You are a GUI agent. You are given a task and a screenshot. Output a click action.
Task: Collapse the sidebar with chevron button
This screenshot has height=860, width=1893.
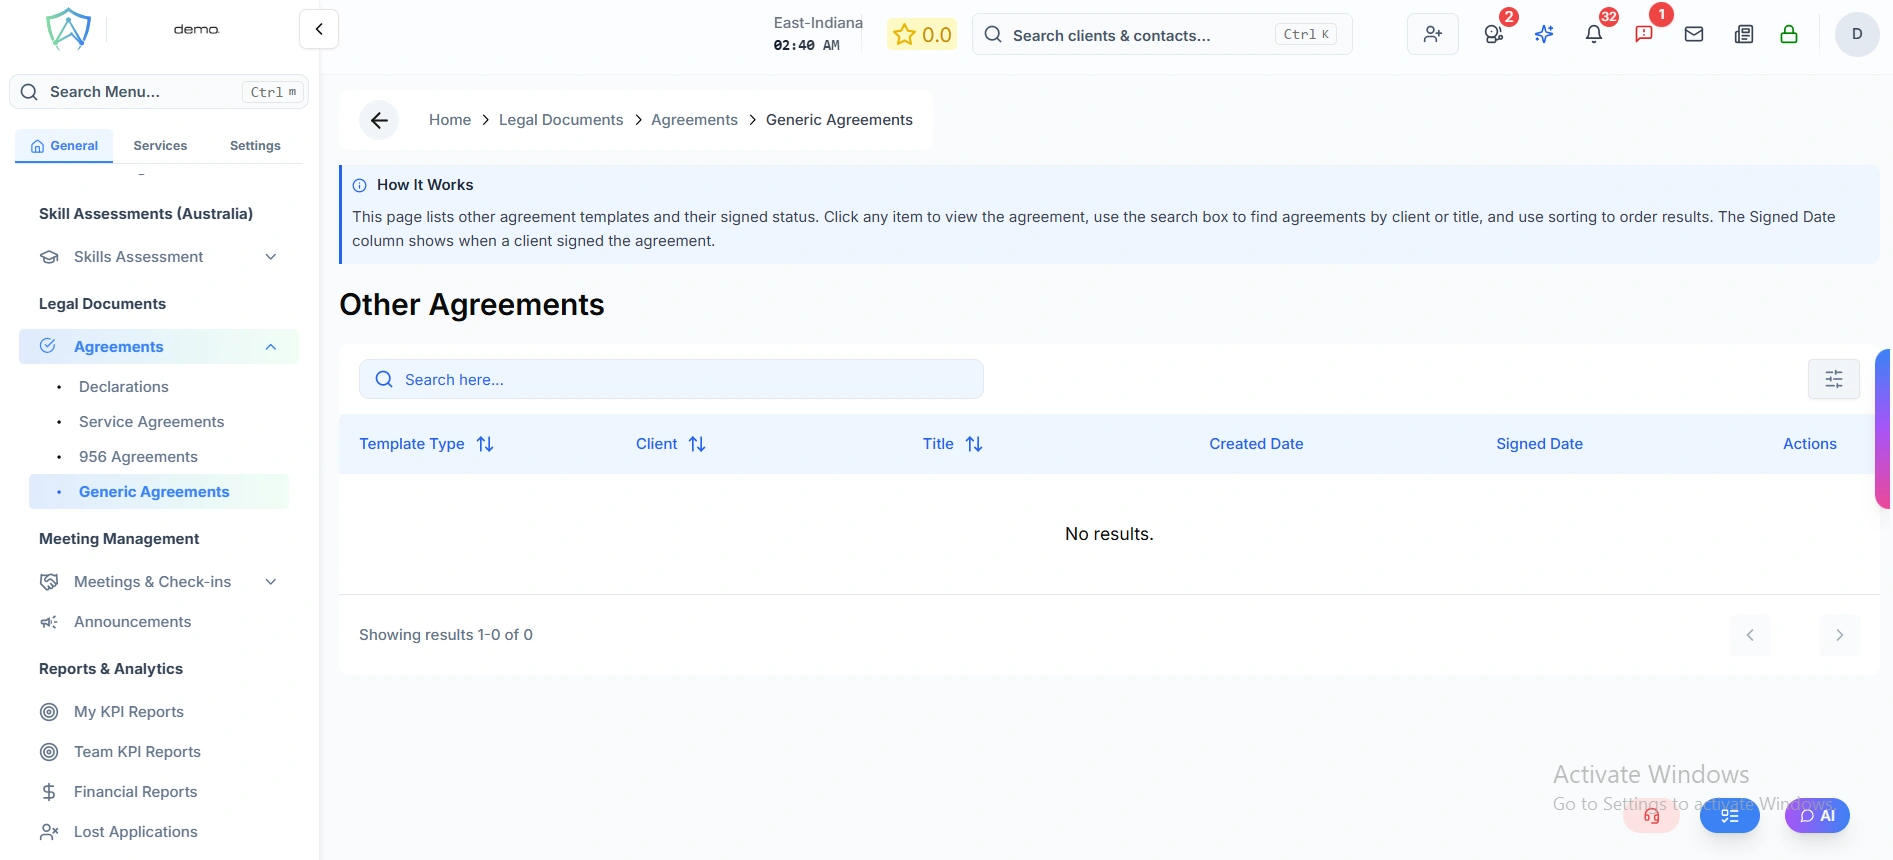319,29
